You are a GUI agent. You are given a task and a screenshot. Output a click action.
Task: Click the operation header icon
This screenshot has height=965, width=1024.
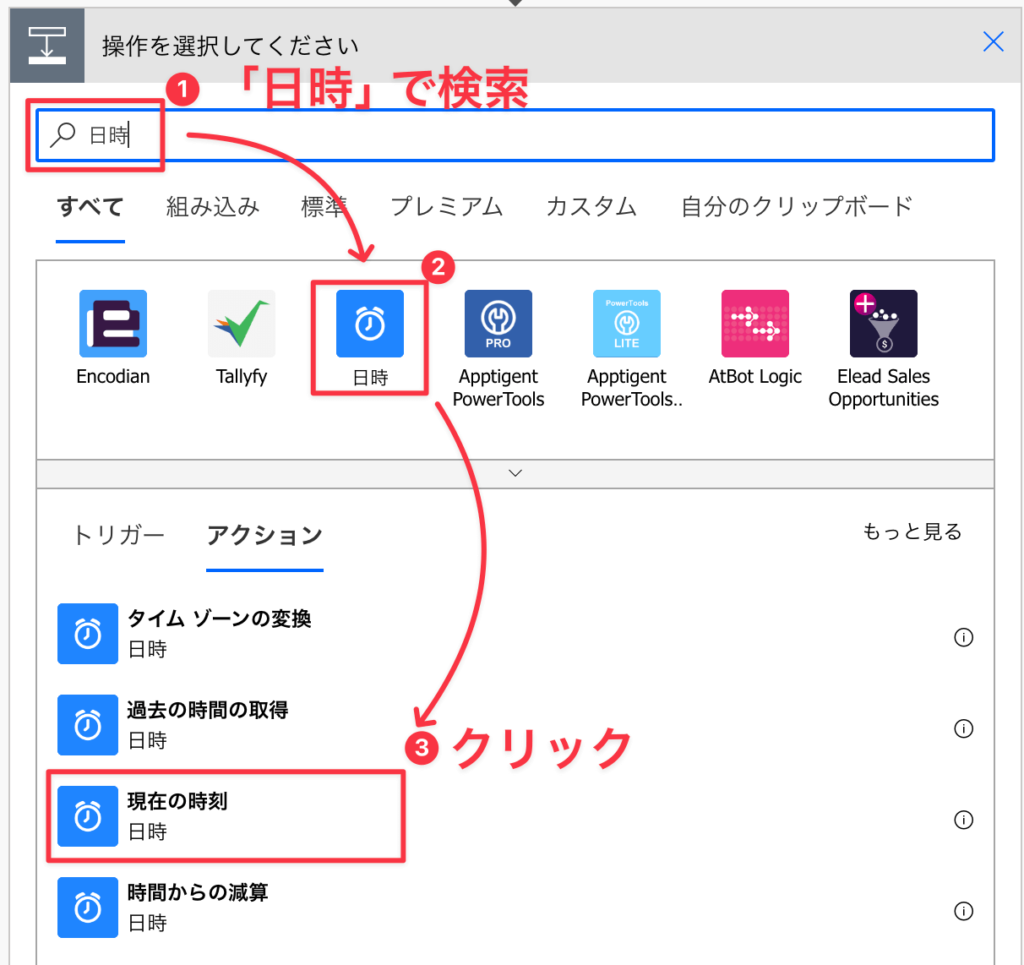pos(47,45)
